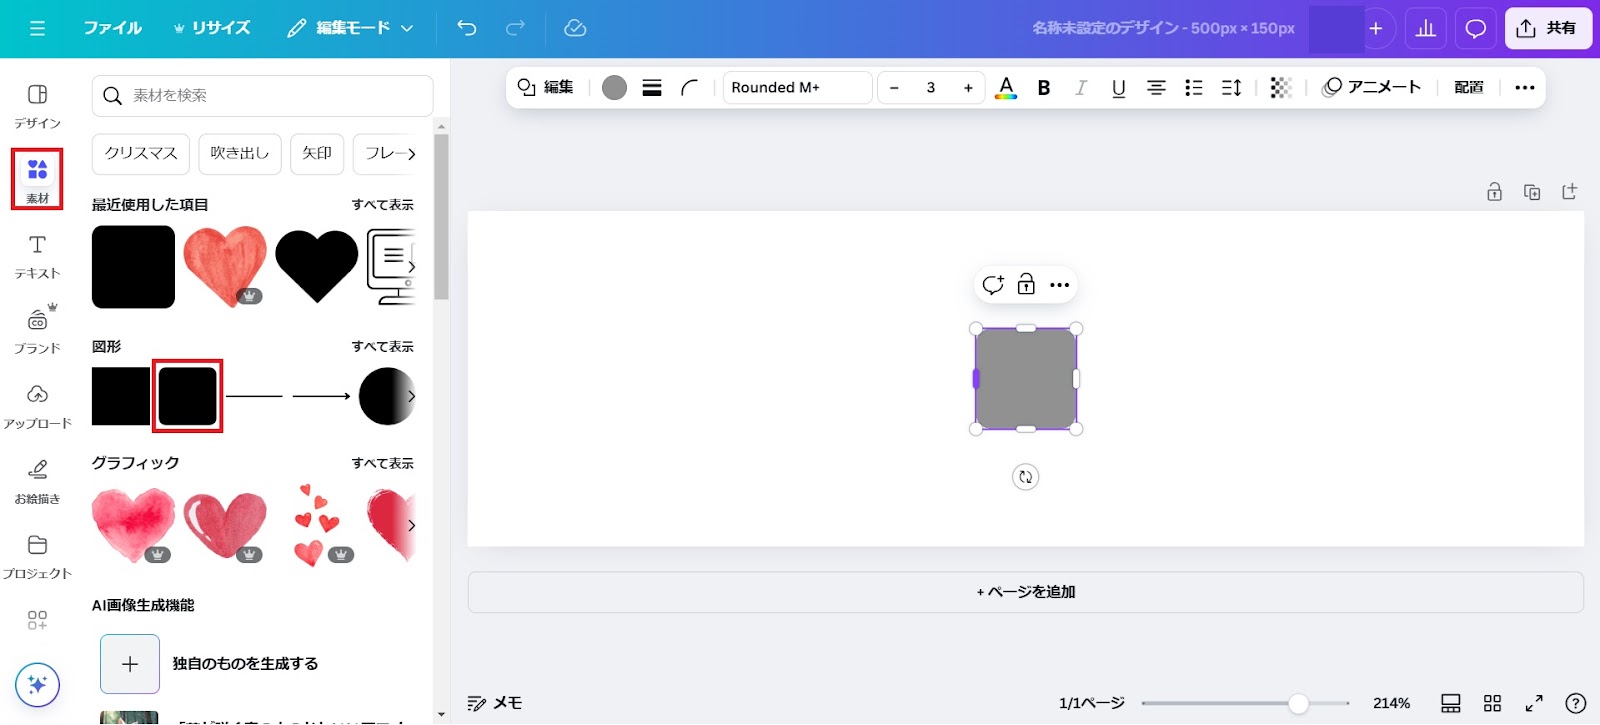The height and width of the screenshot is (725, 1600).
Task: Toggle underline text formatting
Action: pyautogui.click(x=1118, y=88)
